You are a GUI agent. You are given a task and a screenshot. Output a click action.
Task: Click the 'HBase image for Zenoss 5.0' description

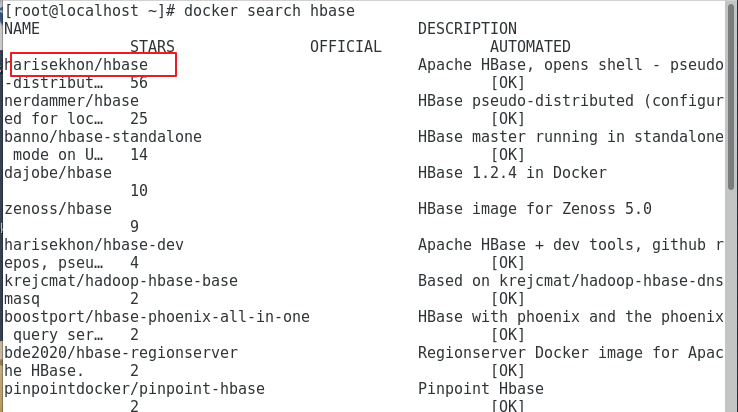pyautogui.click(x=534, y=209)
